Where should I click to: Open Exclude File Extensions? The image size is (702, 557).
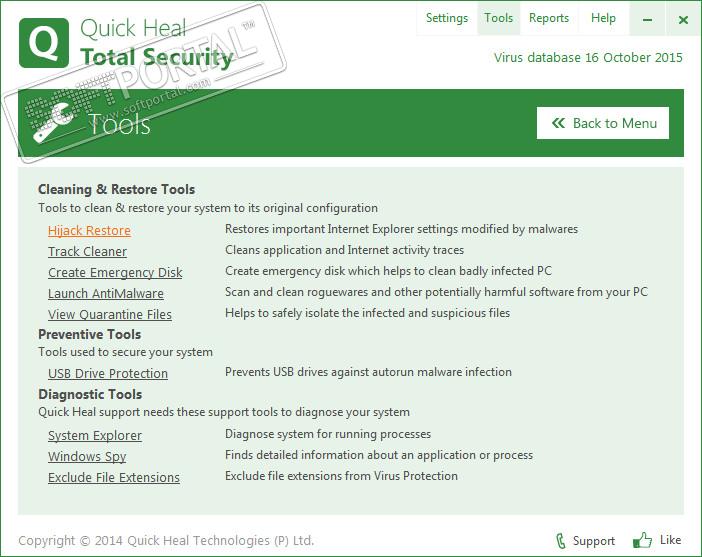[x=114, y=477]
